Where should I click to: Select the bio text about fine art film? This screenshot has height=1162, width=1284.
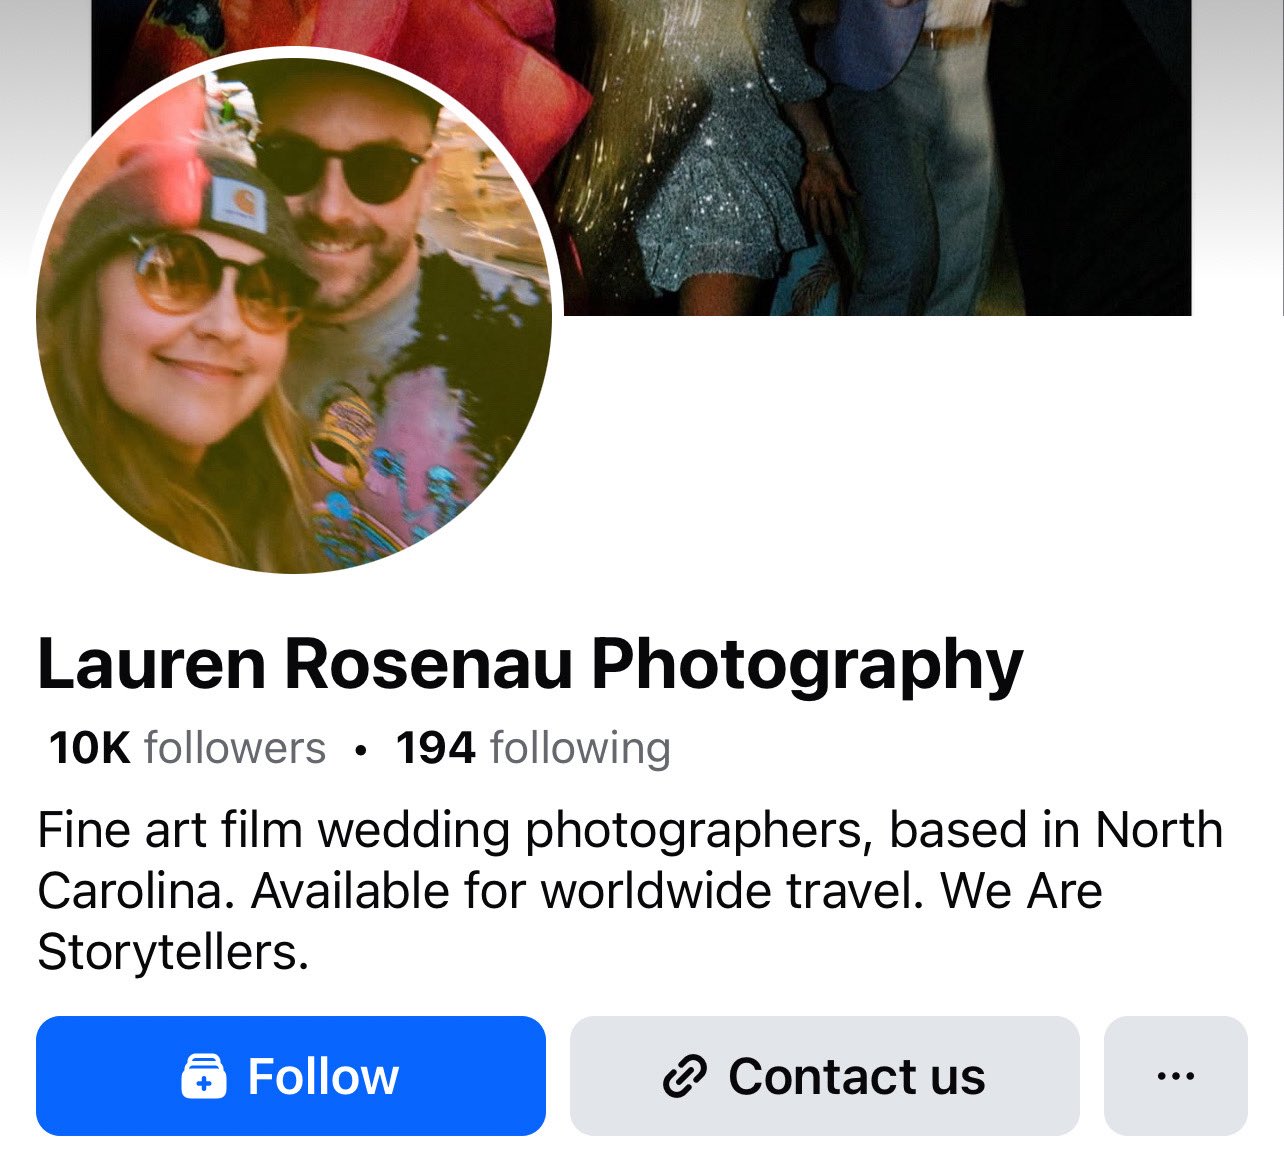click(630, 890)
